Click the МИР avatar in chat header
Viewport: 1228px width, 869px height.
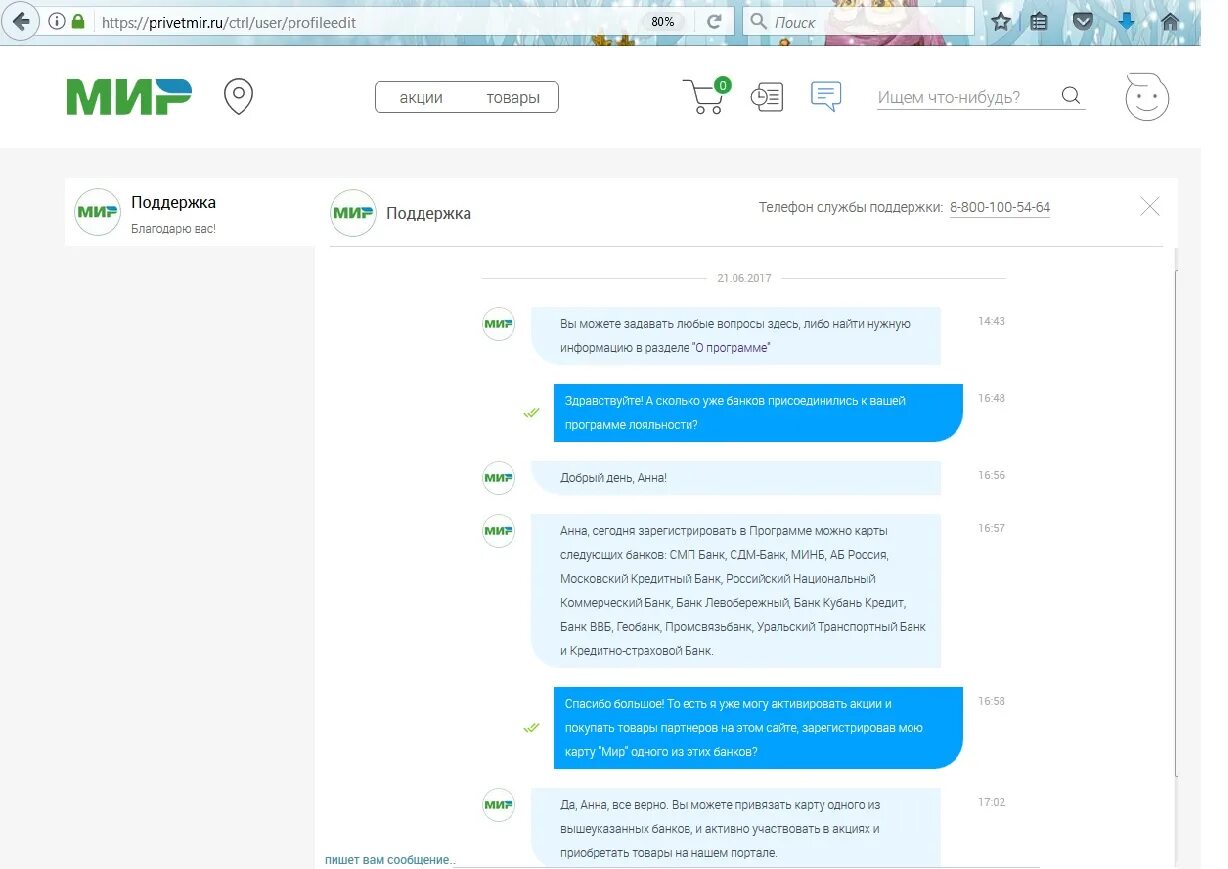pos(353,213)
